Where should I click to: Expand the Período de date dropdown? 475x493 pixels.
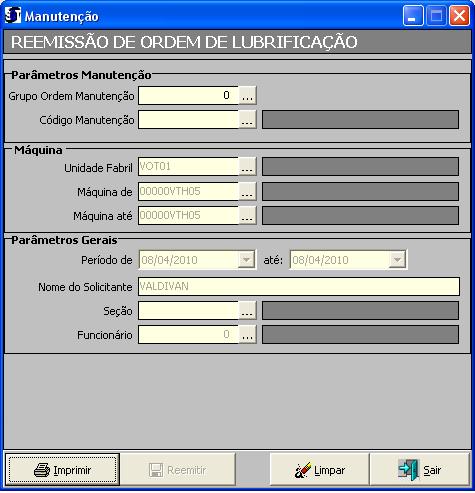click(247, 259)
